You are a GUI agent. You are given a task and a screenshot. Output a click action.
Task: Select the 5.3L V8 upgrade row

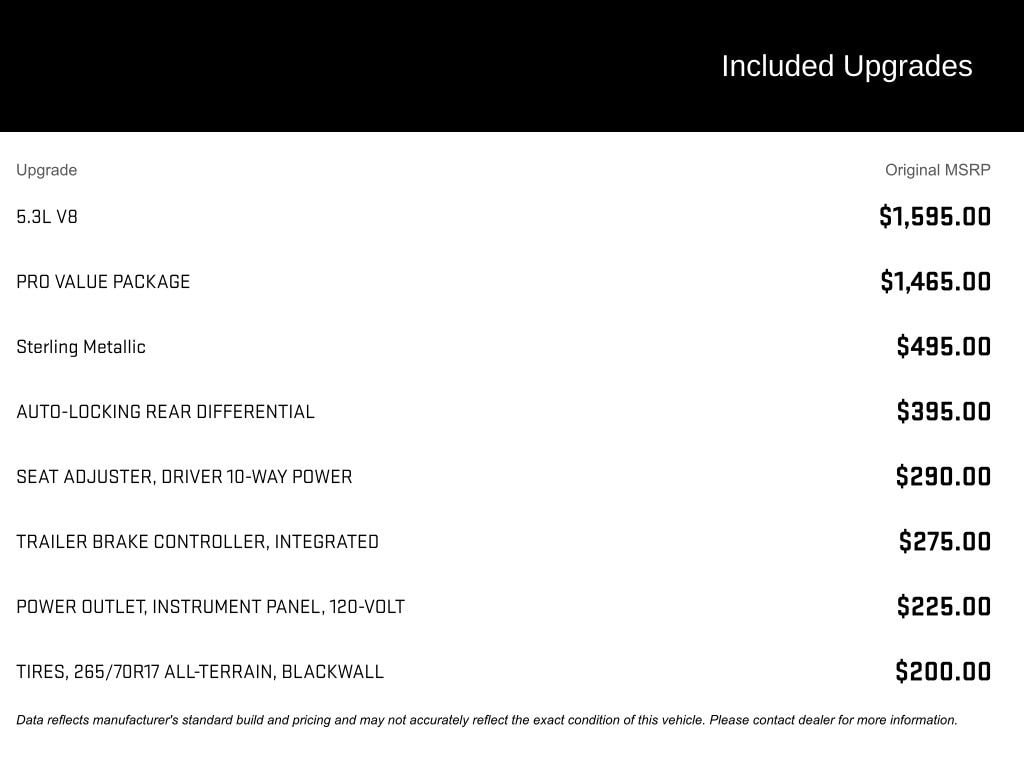[47, 217]
